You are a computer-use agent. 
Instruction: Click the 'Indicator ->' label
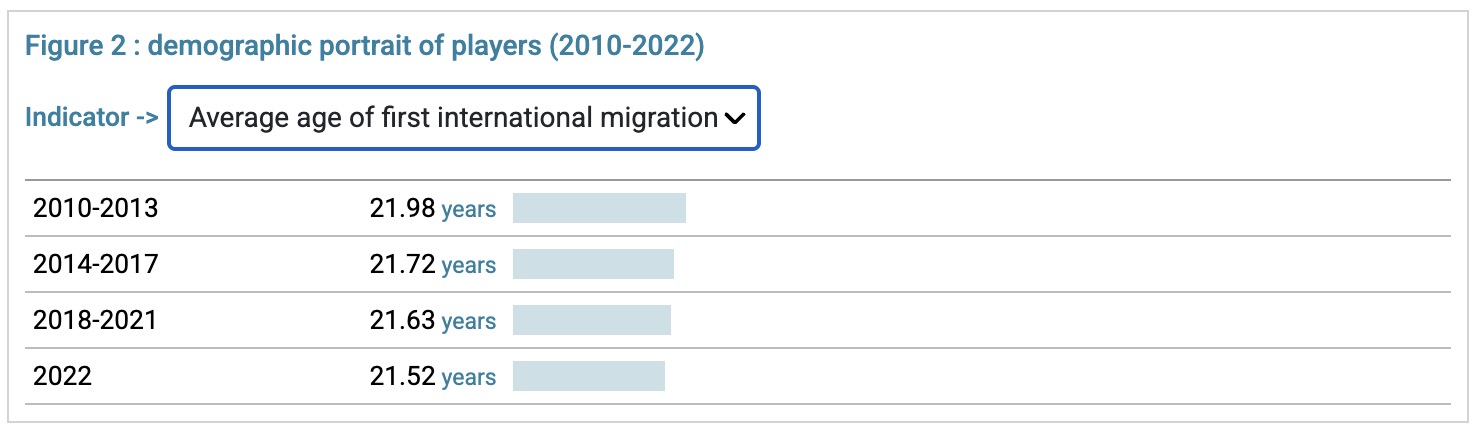pos(92,117)
